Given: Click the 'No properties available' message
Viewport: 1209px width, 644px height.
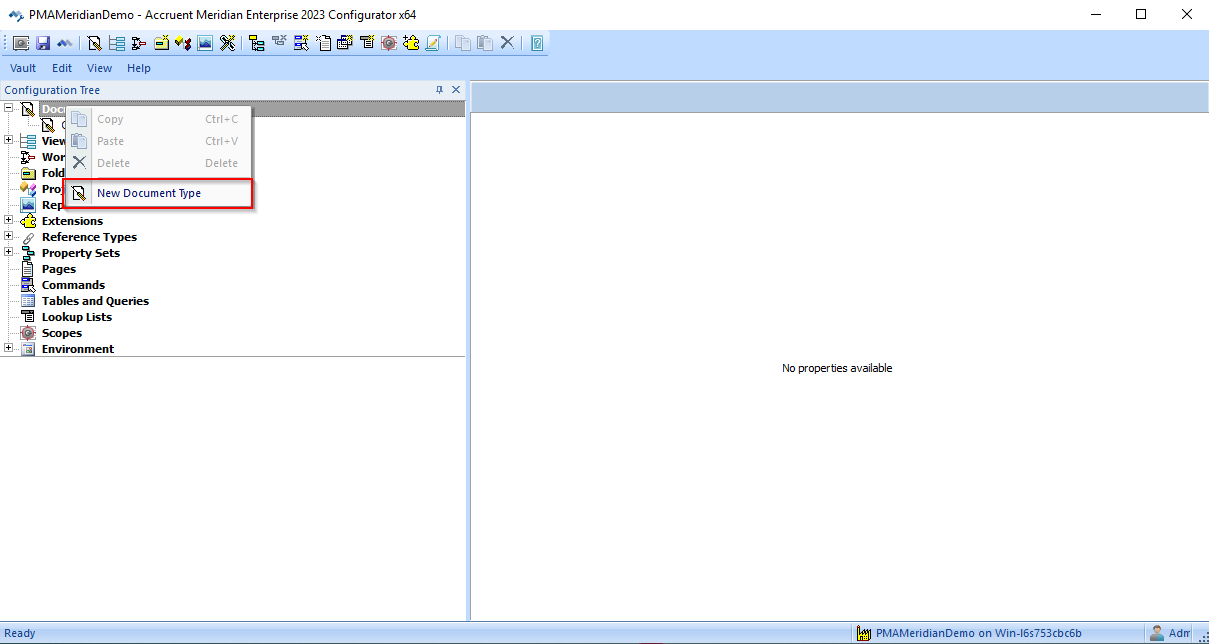Looking at the screenshot, I should 837,368.
